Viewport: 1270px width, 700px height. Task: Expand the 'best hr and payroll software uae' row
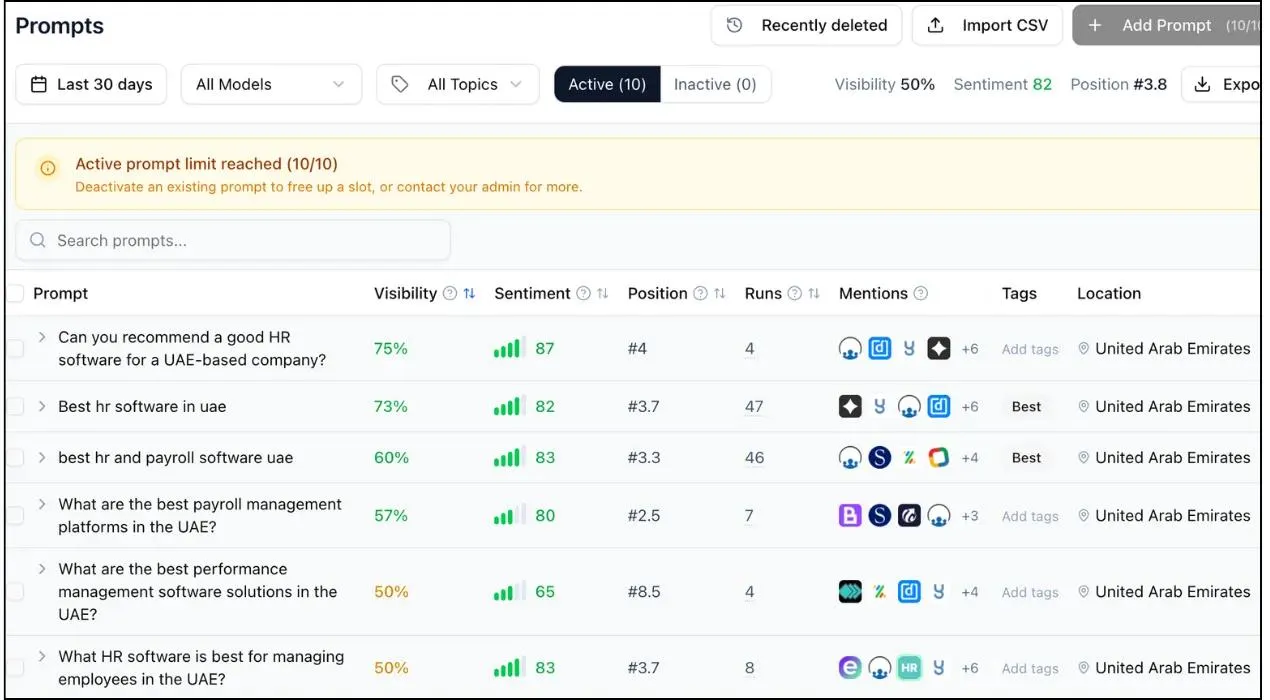(42, 458)
